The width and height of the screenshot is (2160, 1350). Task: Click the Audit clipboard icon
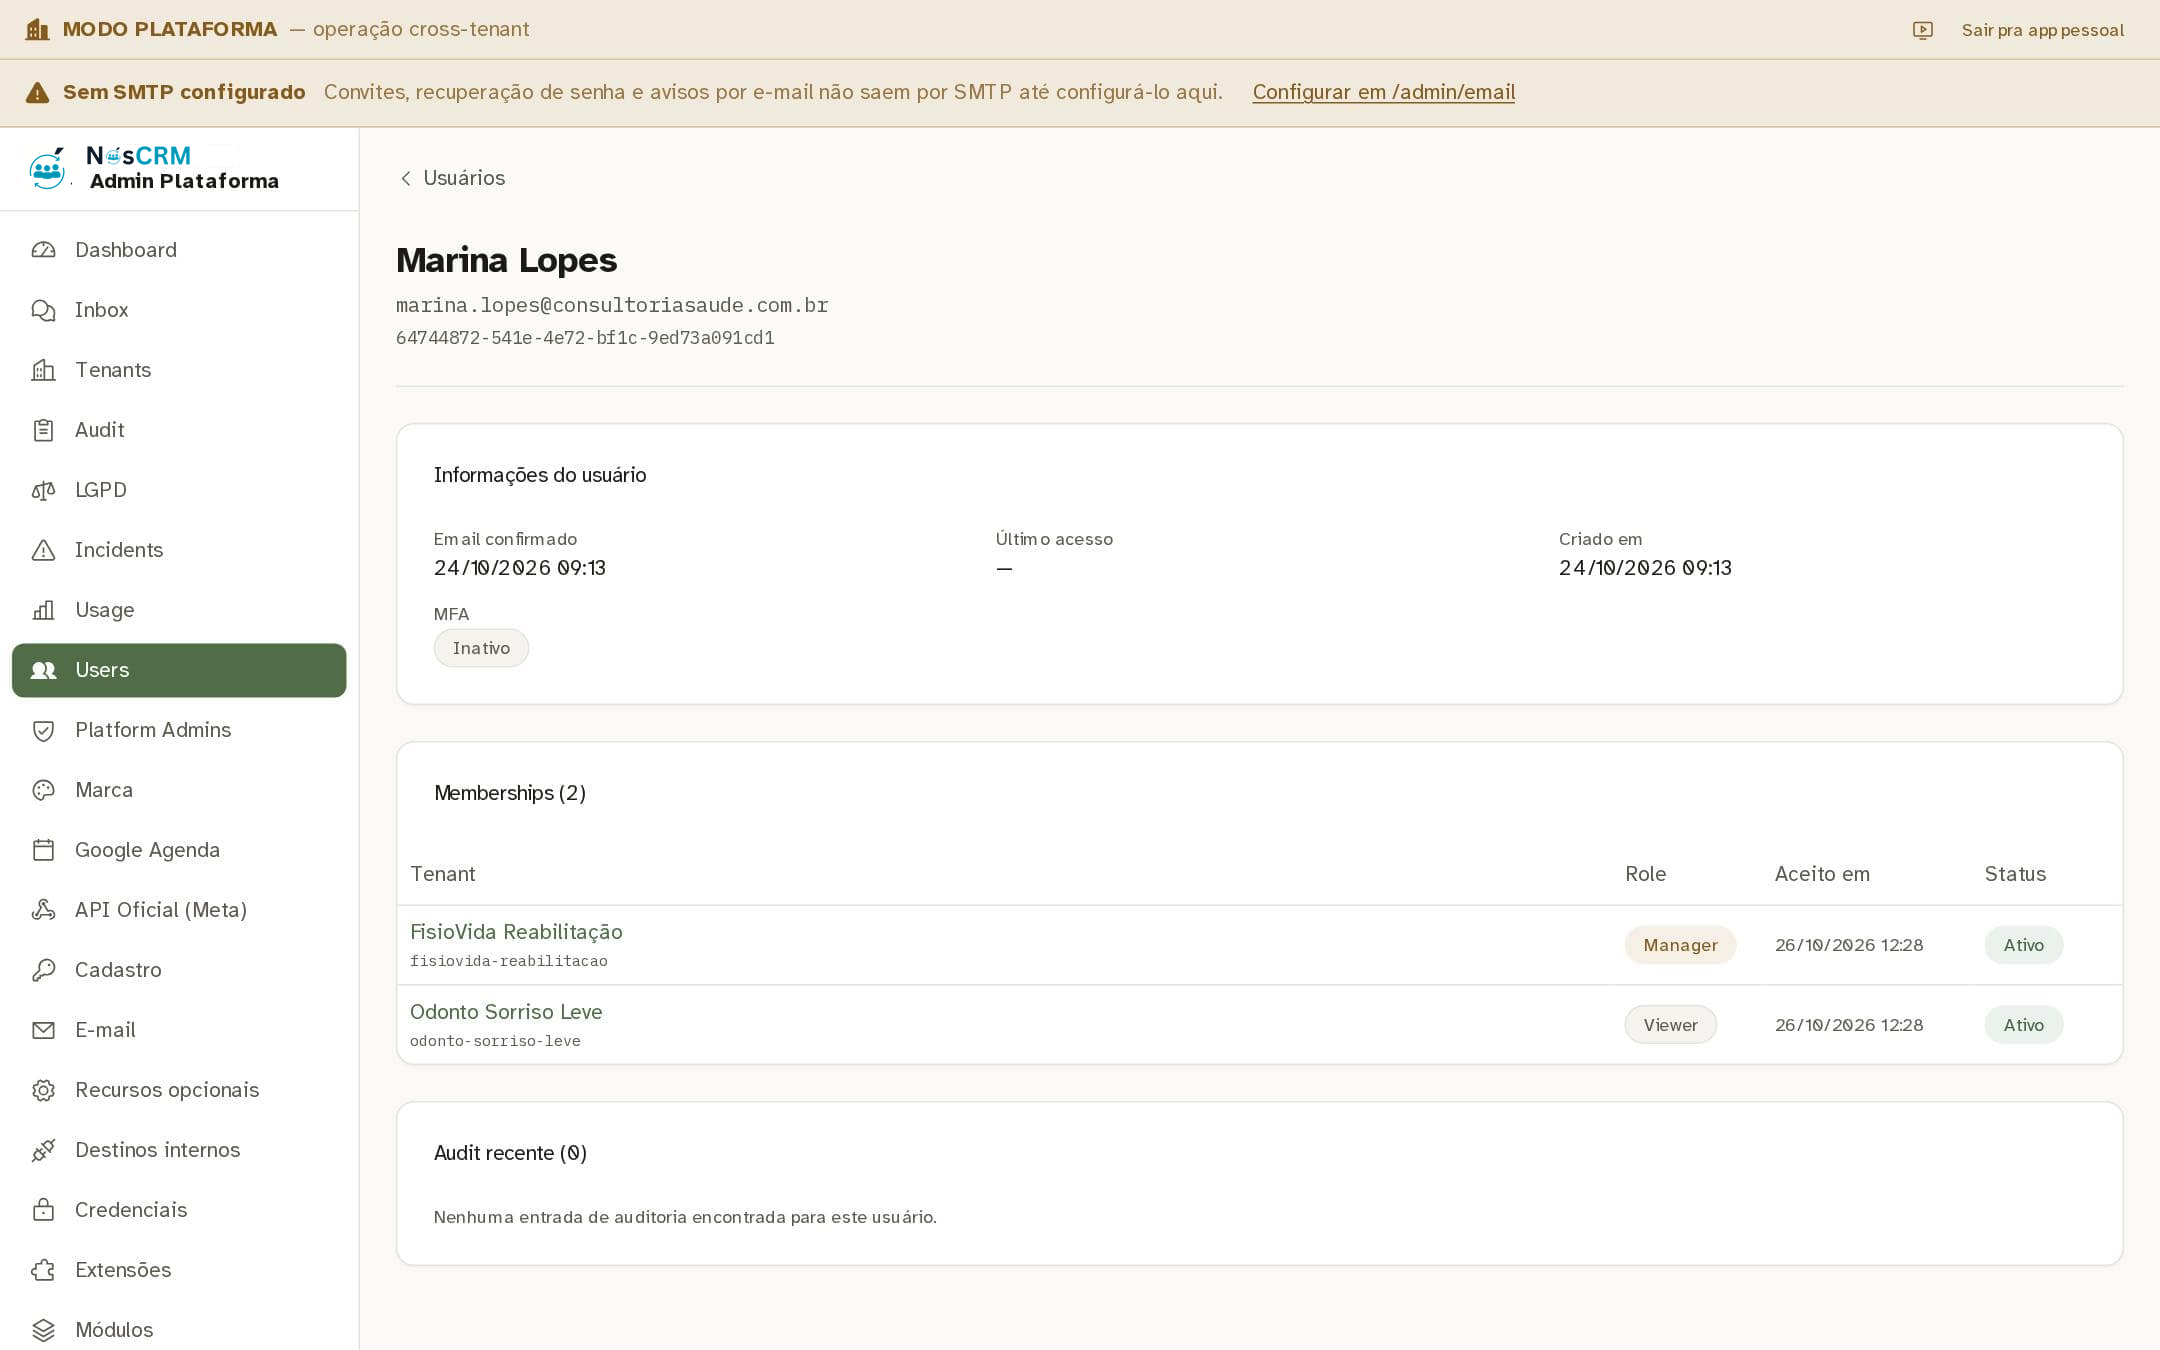pyautogui.click(x=43, y=430)
